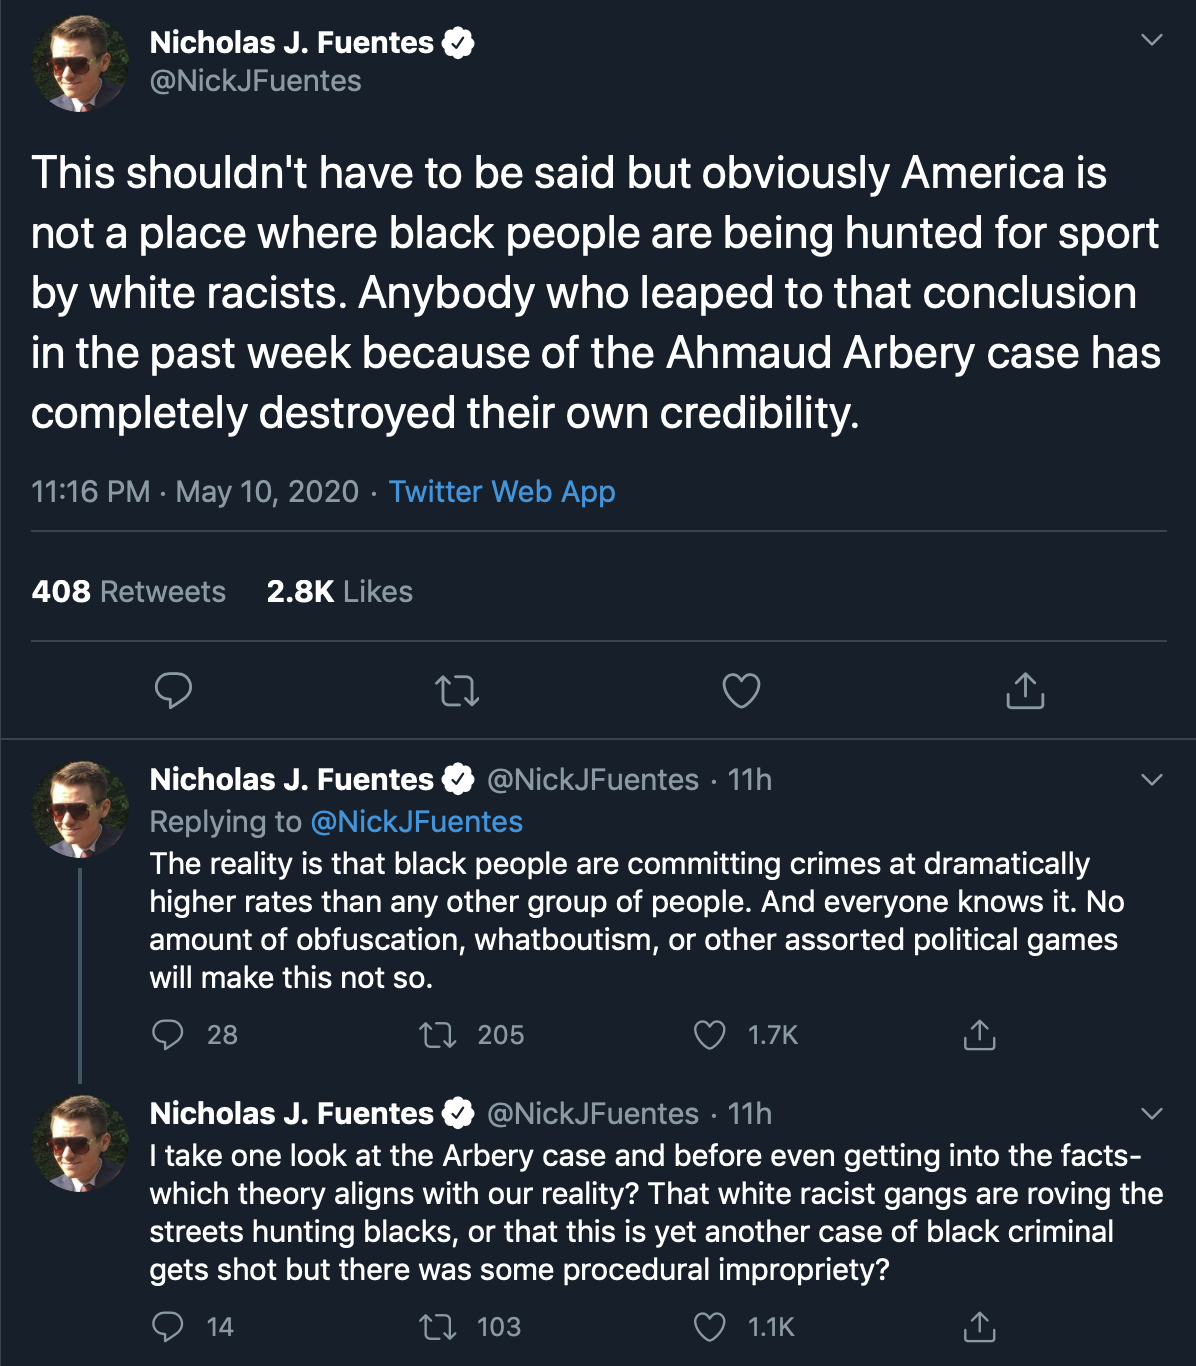This screenshot has height=1366, width=1196.
Task: Click the main tweet's profile avatar
Action: tap(80, 62)
